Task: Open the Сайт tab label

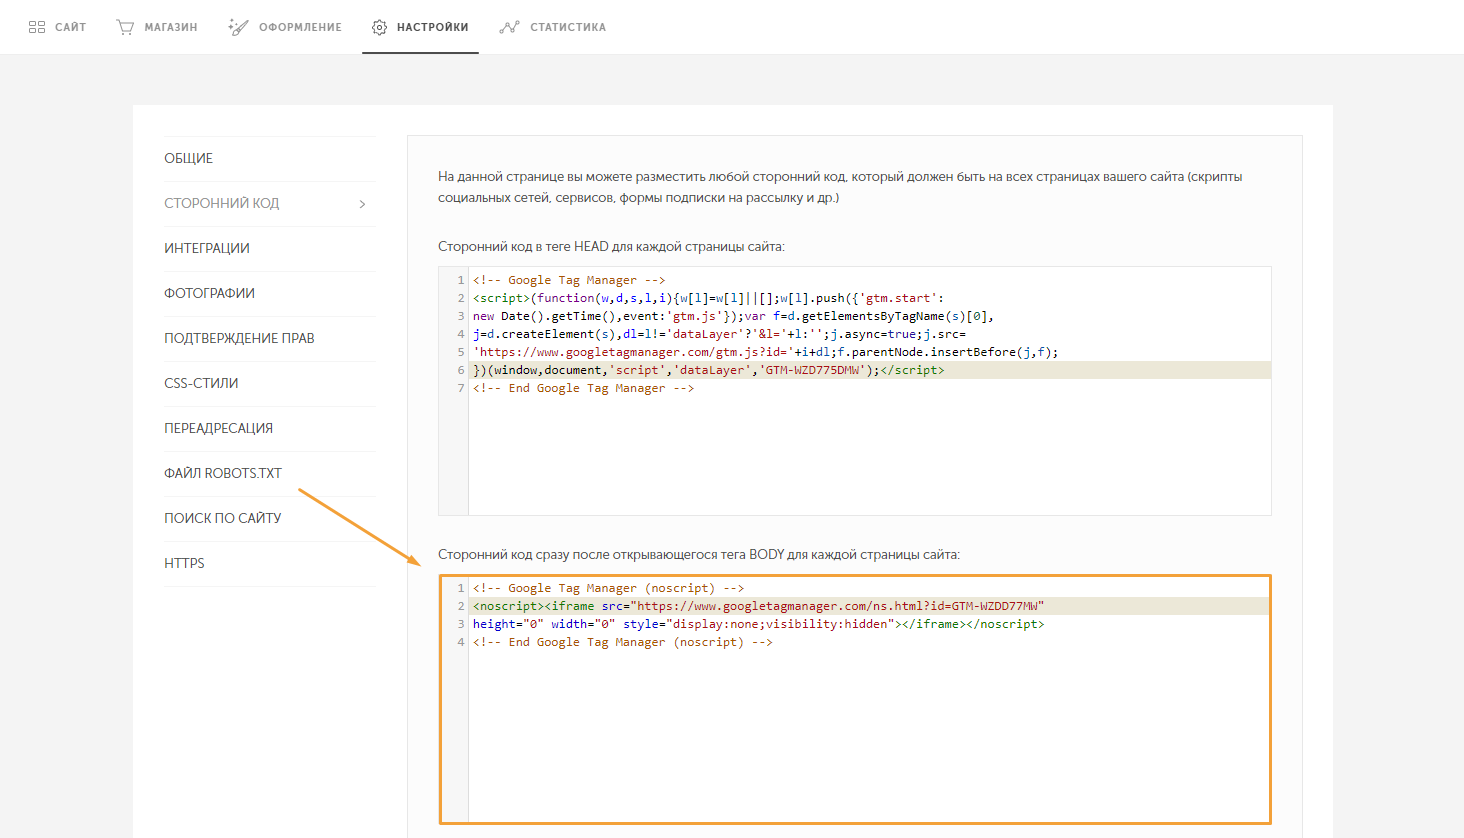Action: [71, 27]
